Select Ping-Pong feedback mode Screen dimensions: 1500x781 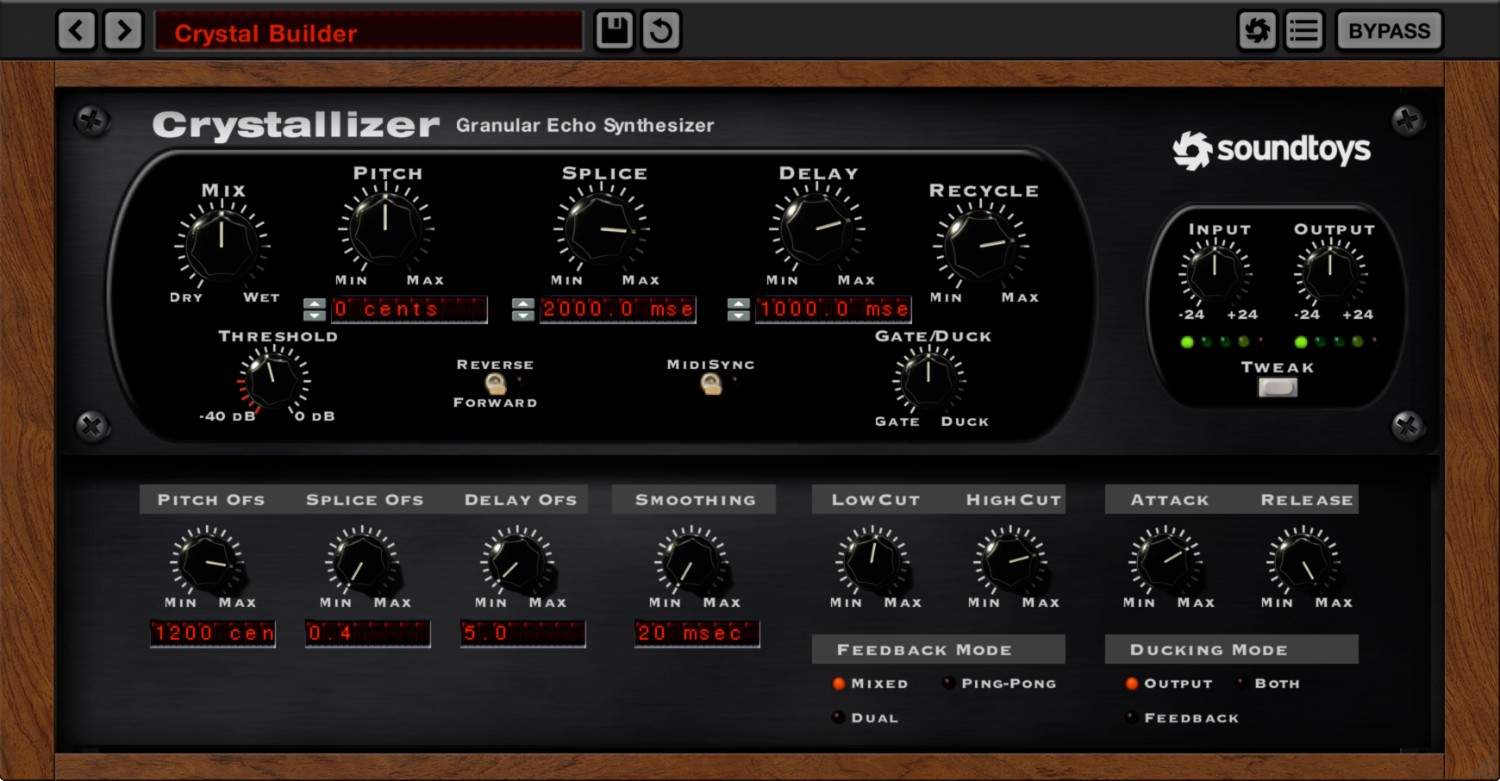[947, 683]
